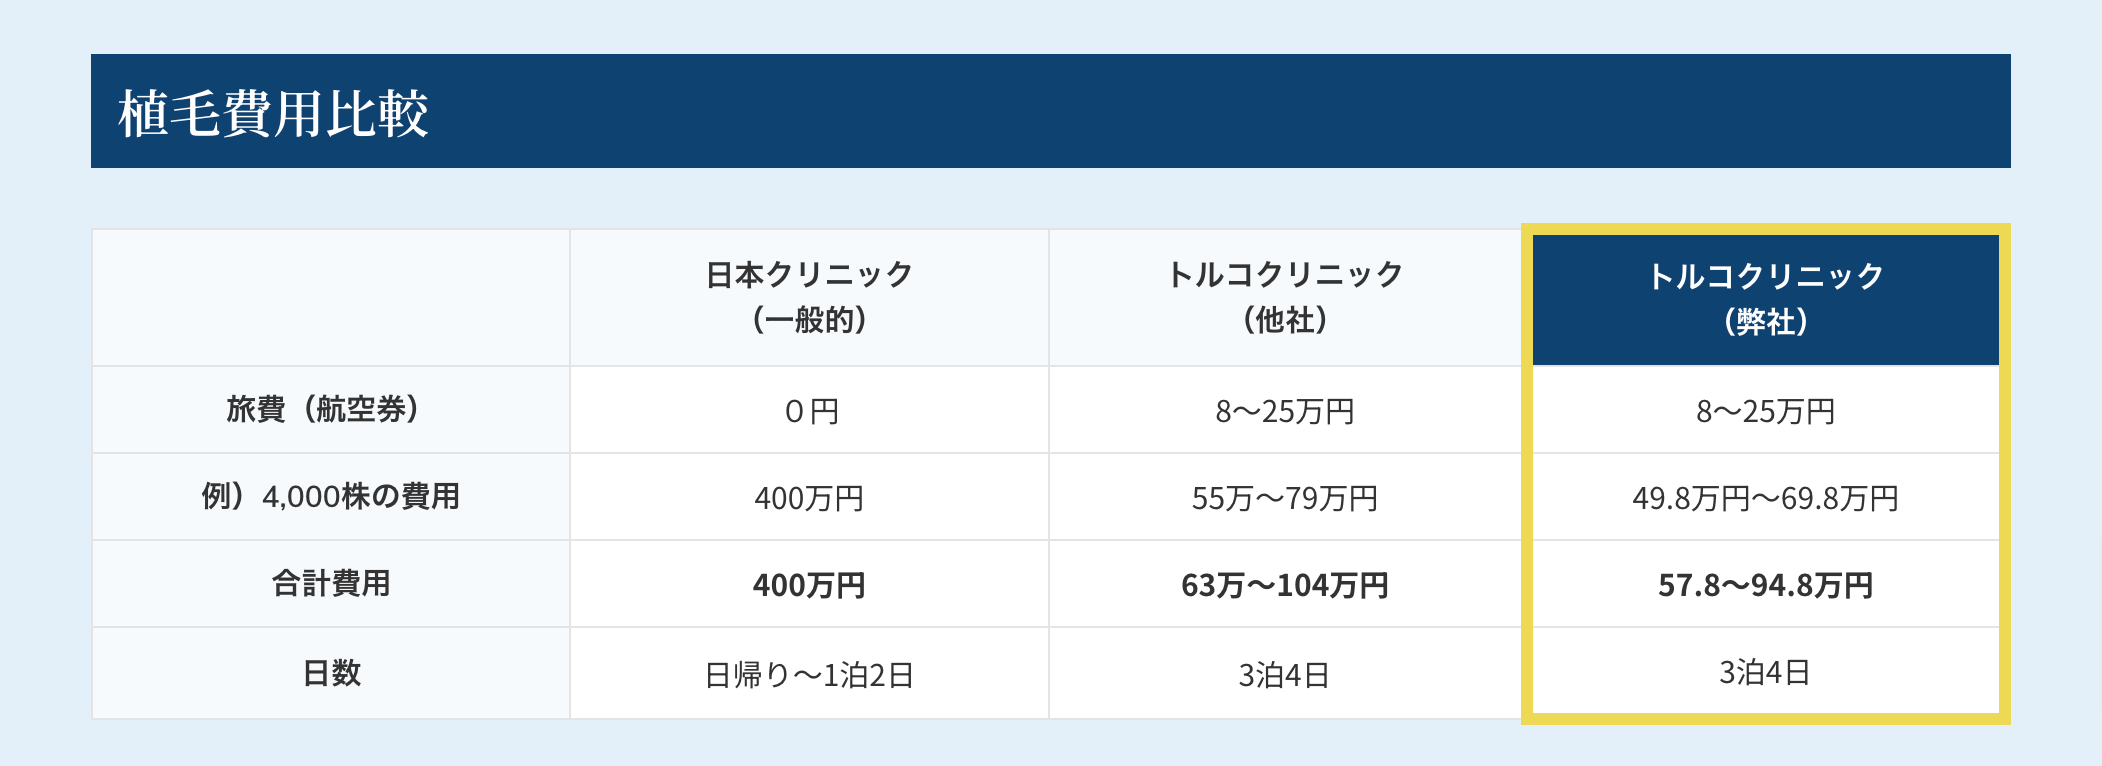Select the 49.8万円〜69.8万円 cell

point(1765,498)
